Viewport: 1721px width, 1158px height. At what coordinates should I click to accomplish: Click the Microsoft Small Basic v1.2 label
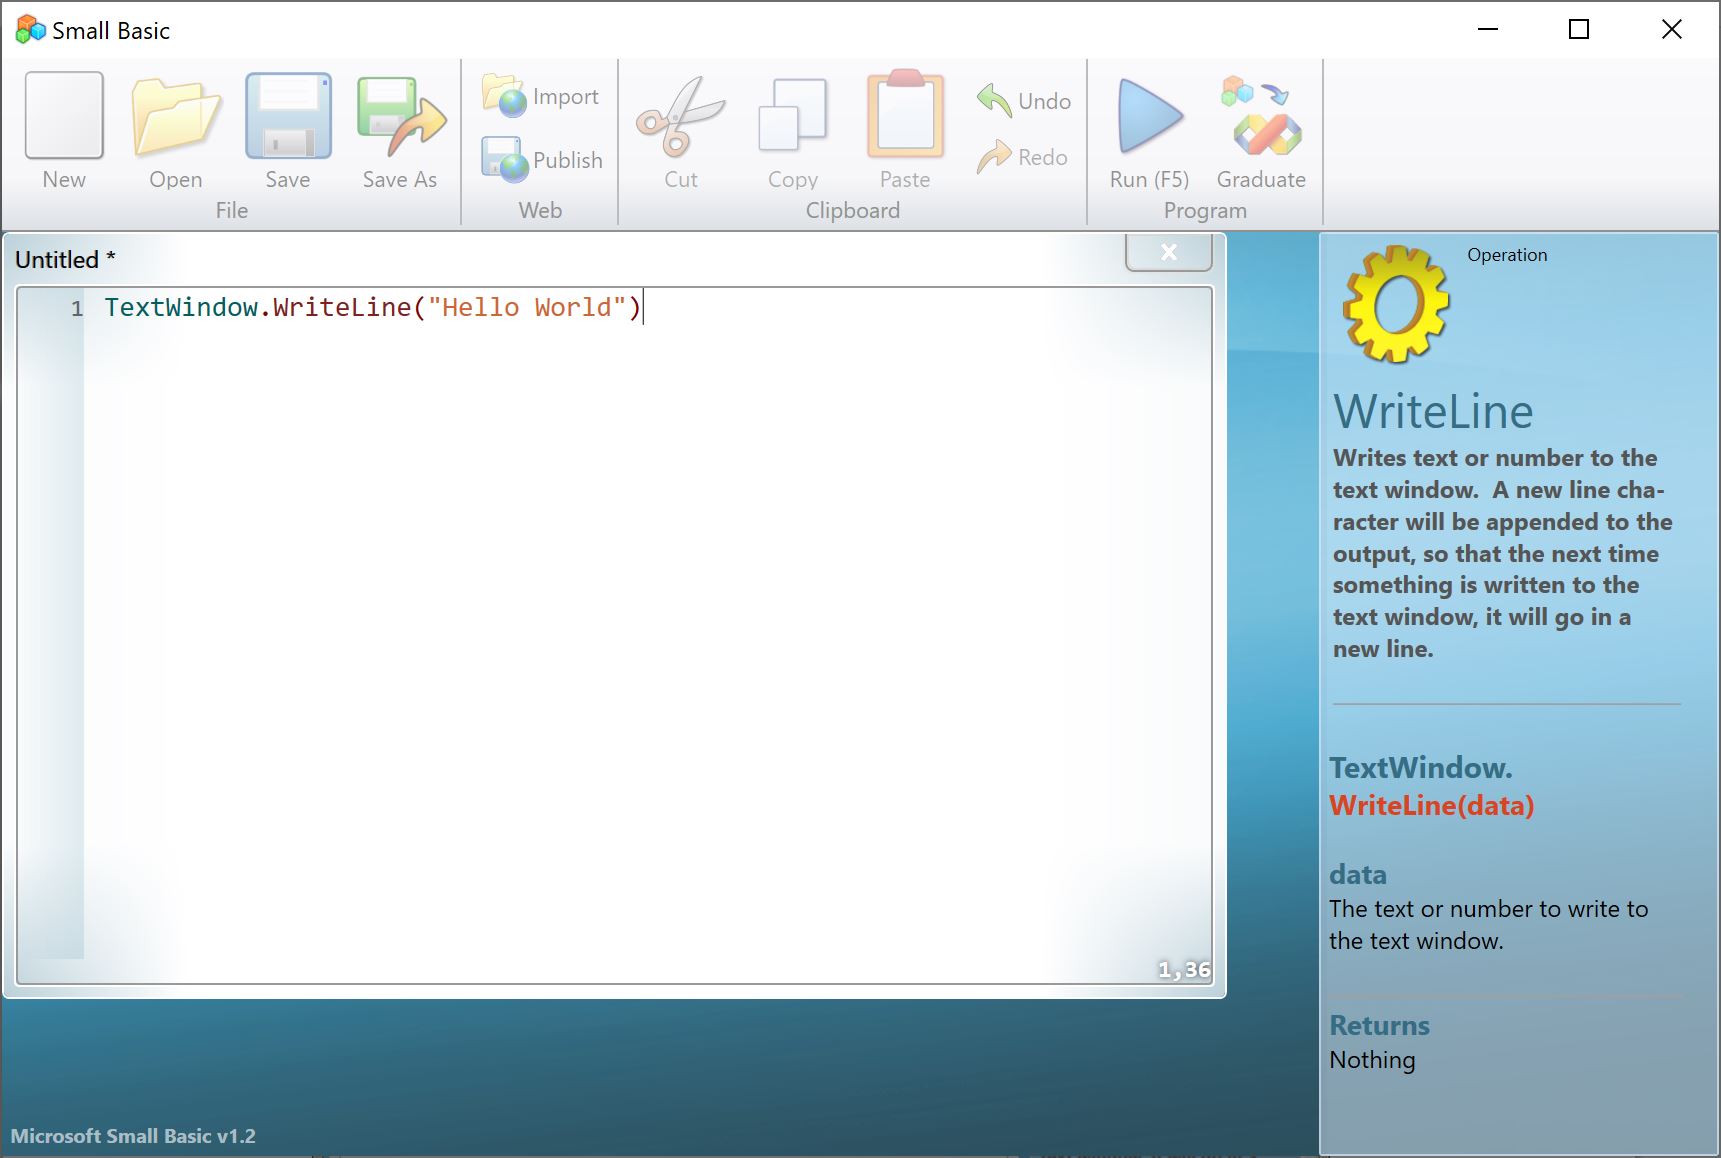pos(133,1136)
